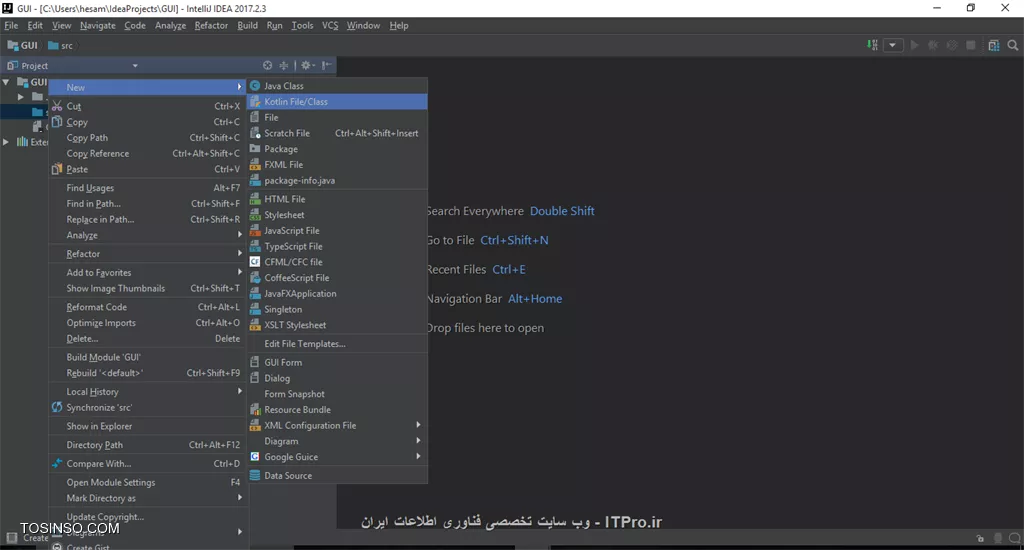Expand the Analyze submenu
1024x550 pixels.
(147, 235)
